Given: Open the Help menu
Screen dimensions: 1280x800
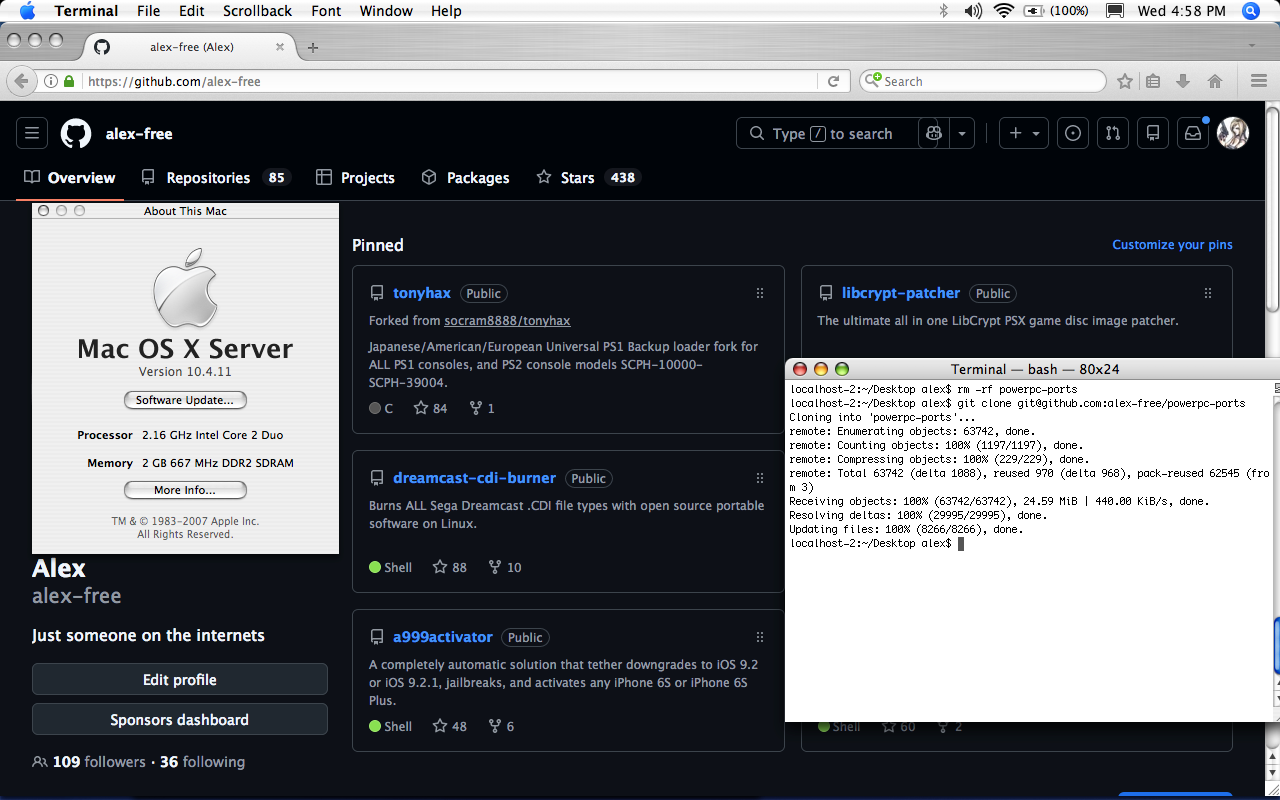Looking at the screenshot, I should click(x=446, y=11).
